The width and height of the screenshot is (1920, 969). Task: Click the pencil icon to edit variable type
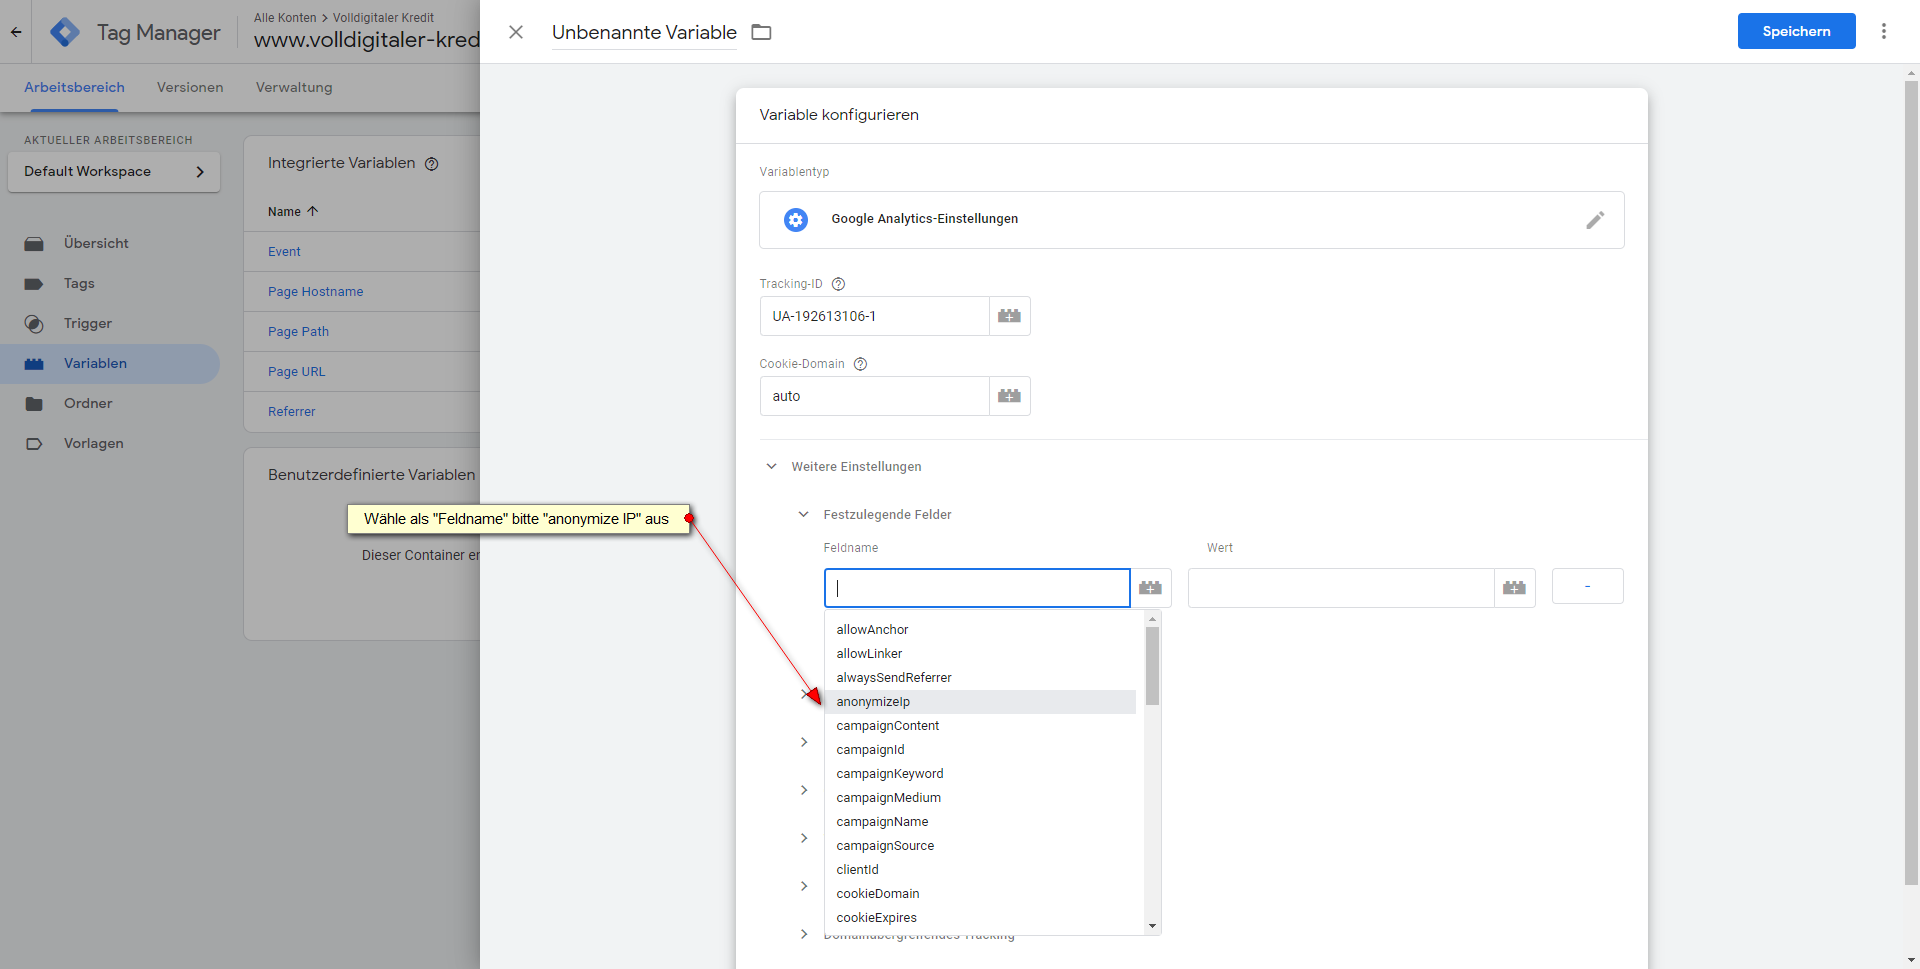[x=1594, y=220]
